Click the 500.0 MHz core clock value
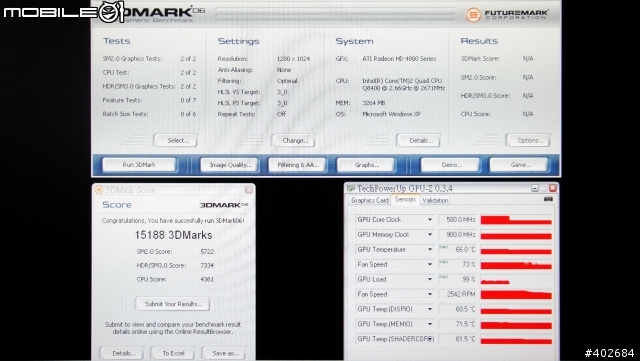The image size is (640, 361). (460, 220)
